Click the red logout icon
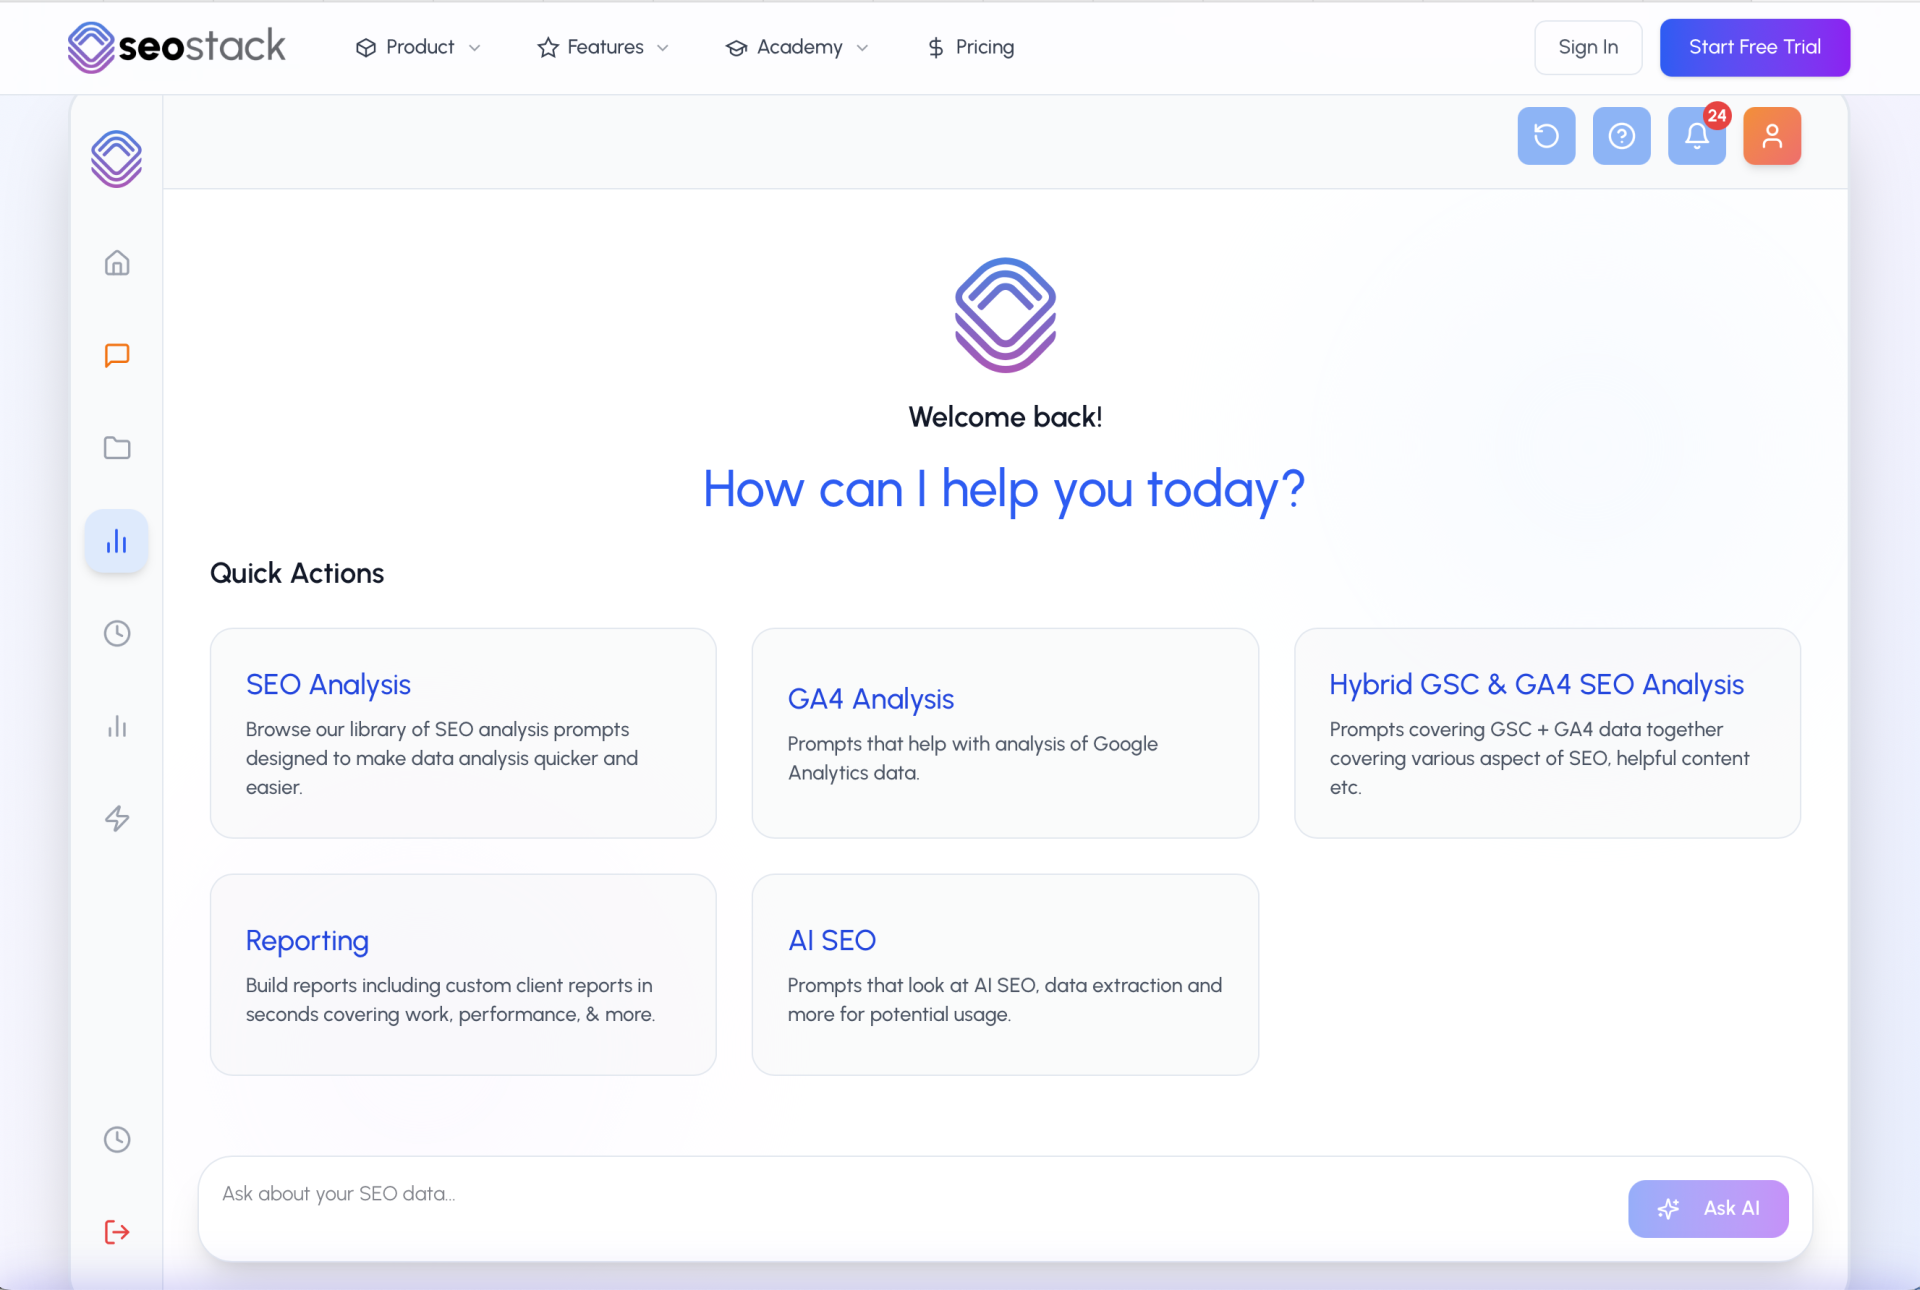 point(117,1232)
